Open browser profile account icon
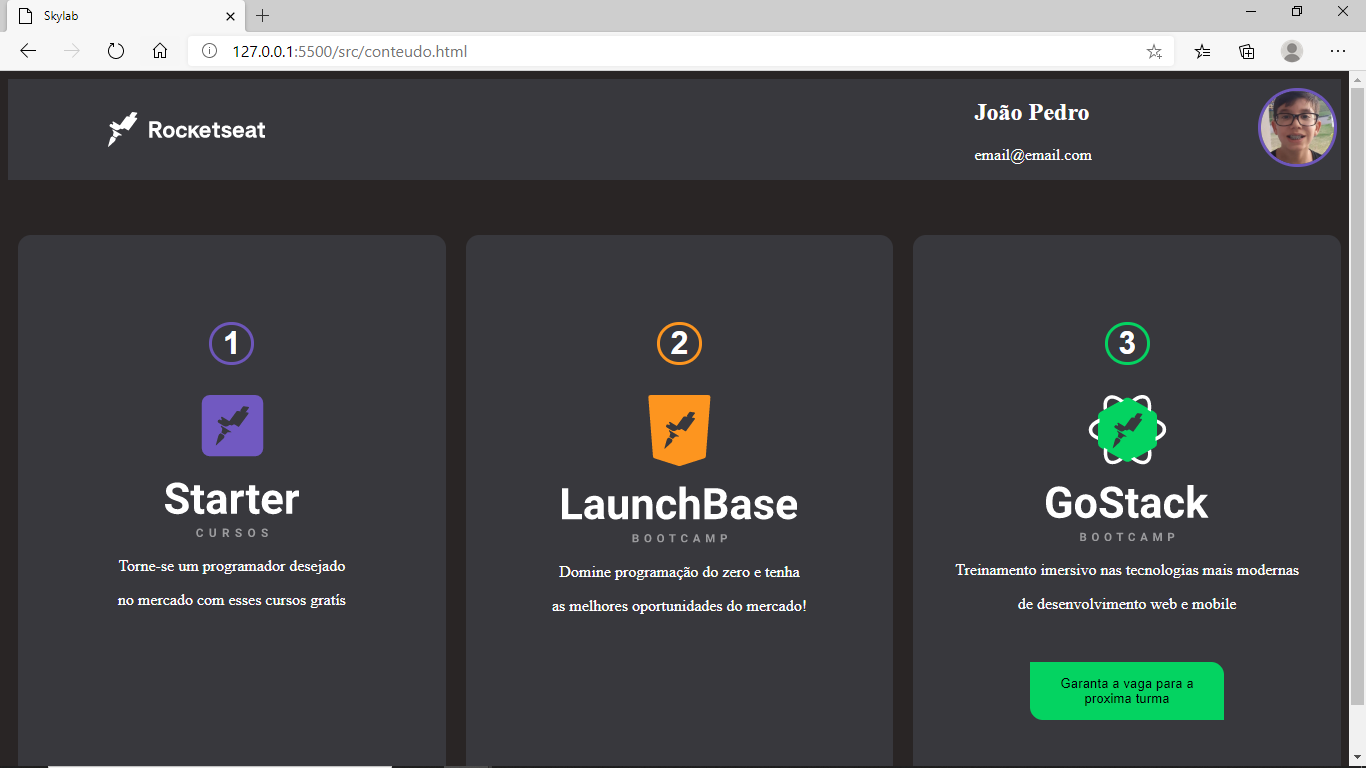Screen dimensions: 1366x768 point(1292,51)
